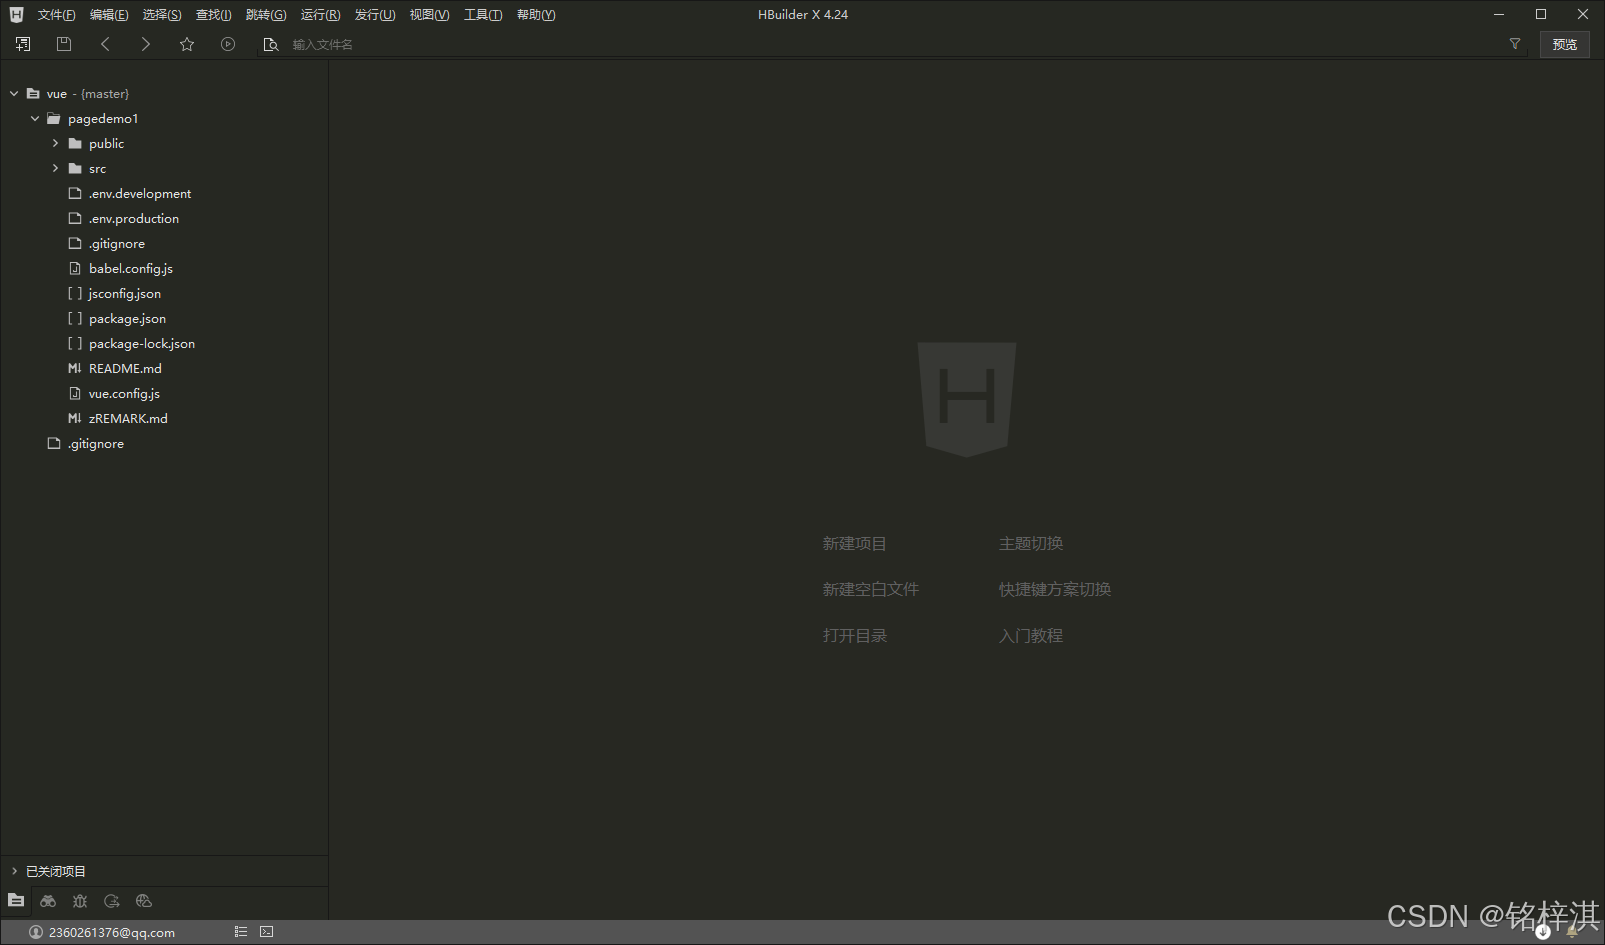The height and width of the screenshot is (945, 1605).
Task: Expand the src folder
Action: [x=55, y=169]
